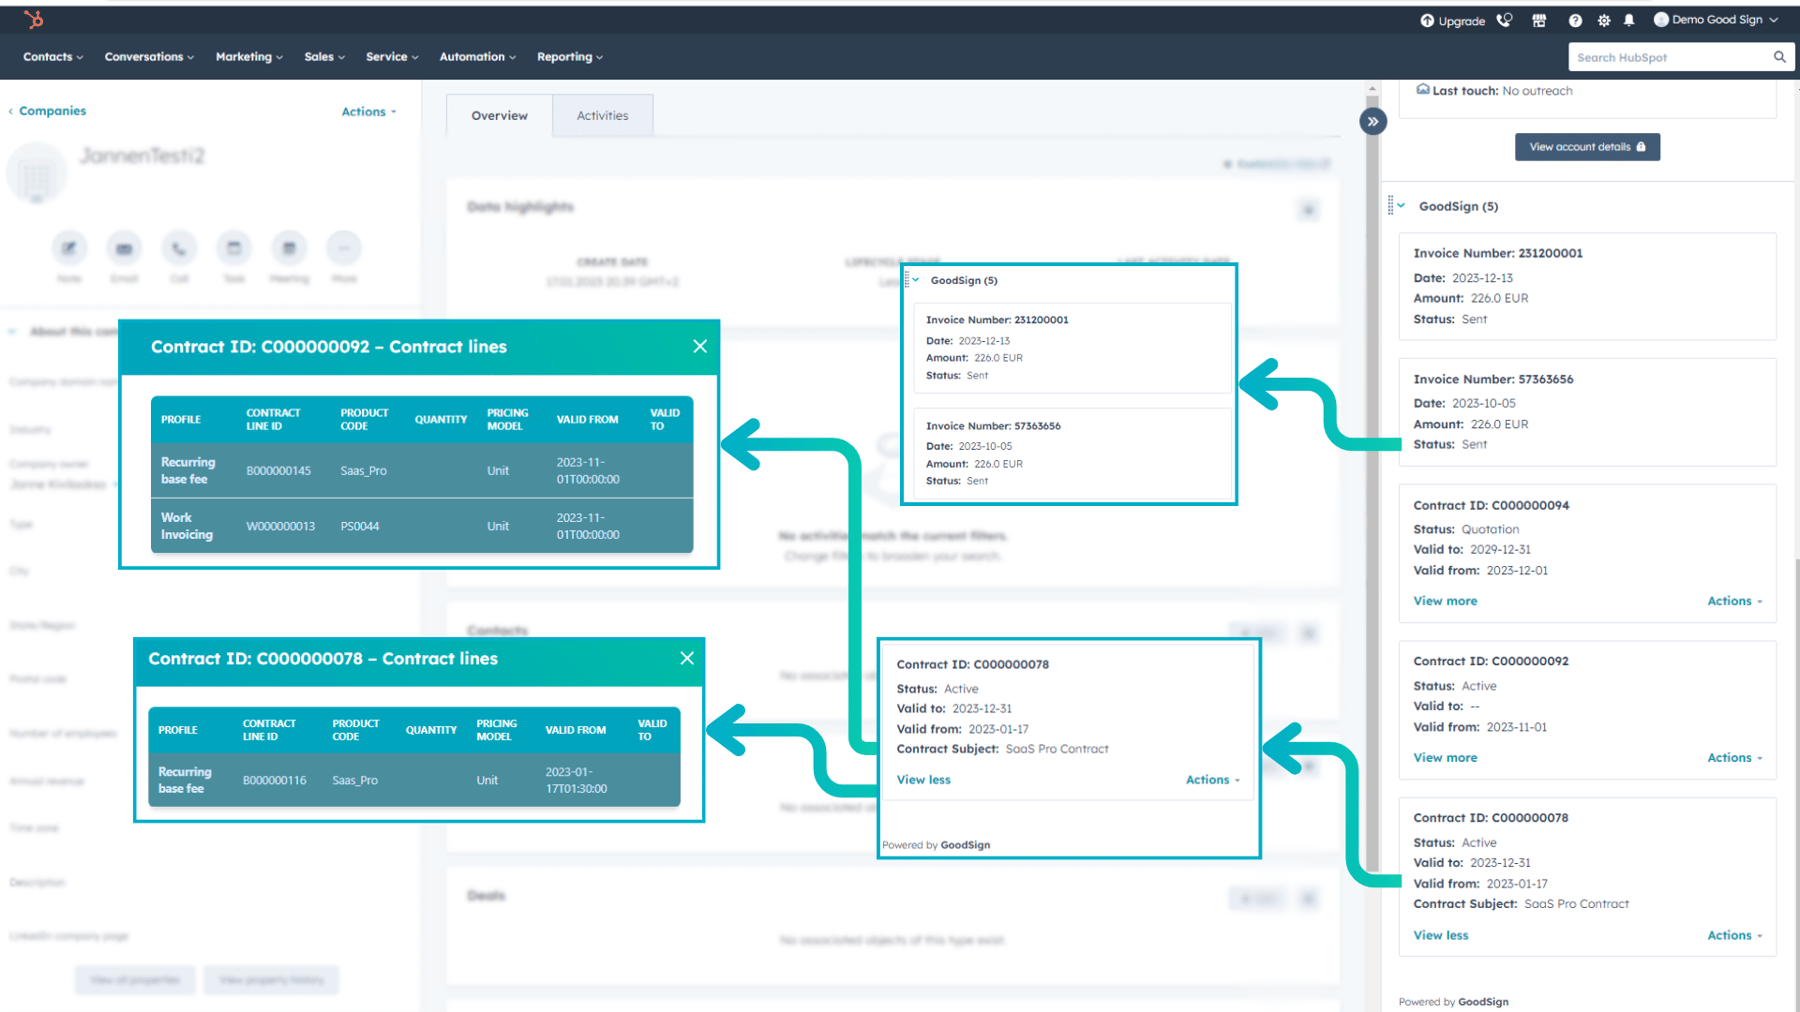Viewport: 1800px width, 1012px height.
Task: Open the company Actions dropdown in left panel
Action: click(x=368, y=112)
